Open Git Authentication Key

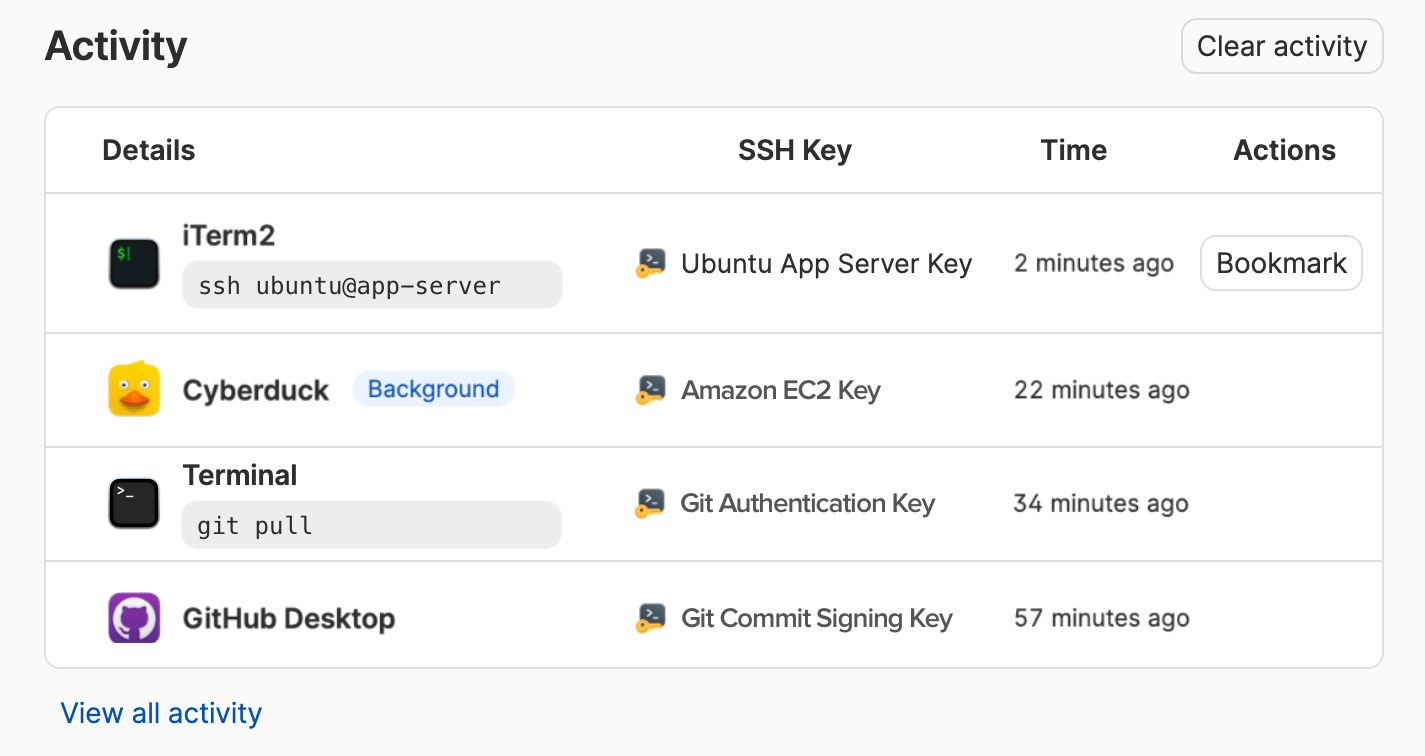tap(808, 504)
